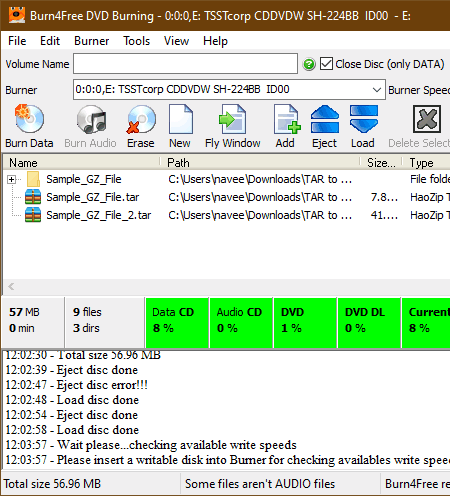This screenshot has height=496, width=450.
Task: Open the Burner drive dropdown
Action: pyautogui.click(x=377, y=90)
